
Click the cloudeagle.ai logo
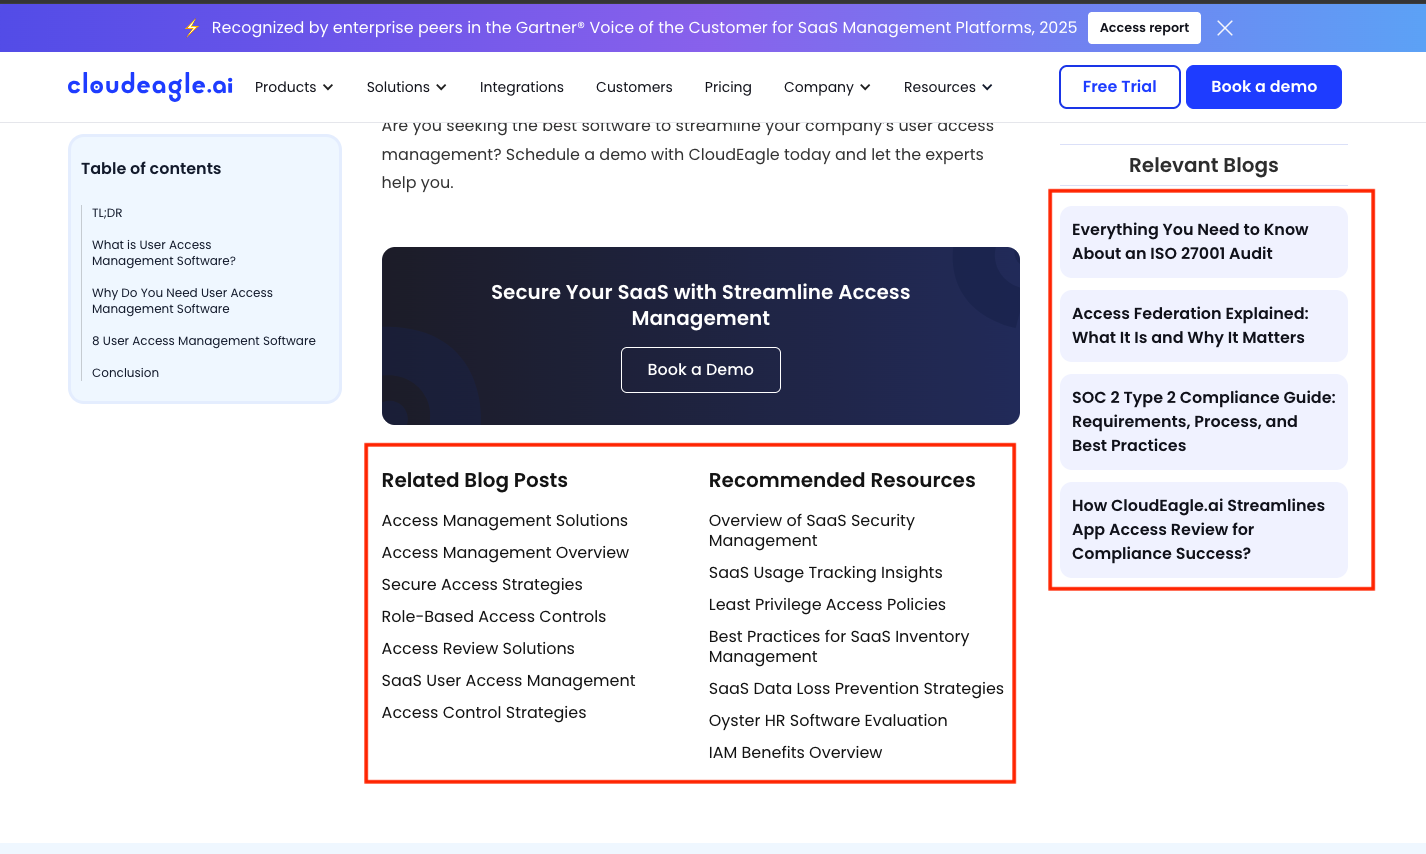149,85
